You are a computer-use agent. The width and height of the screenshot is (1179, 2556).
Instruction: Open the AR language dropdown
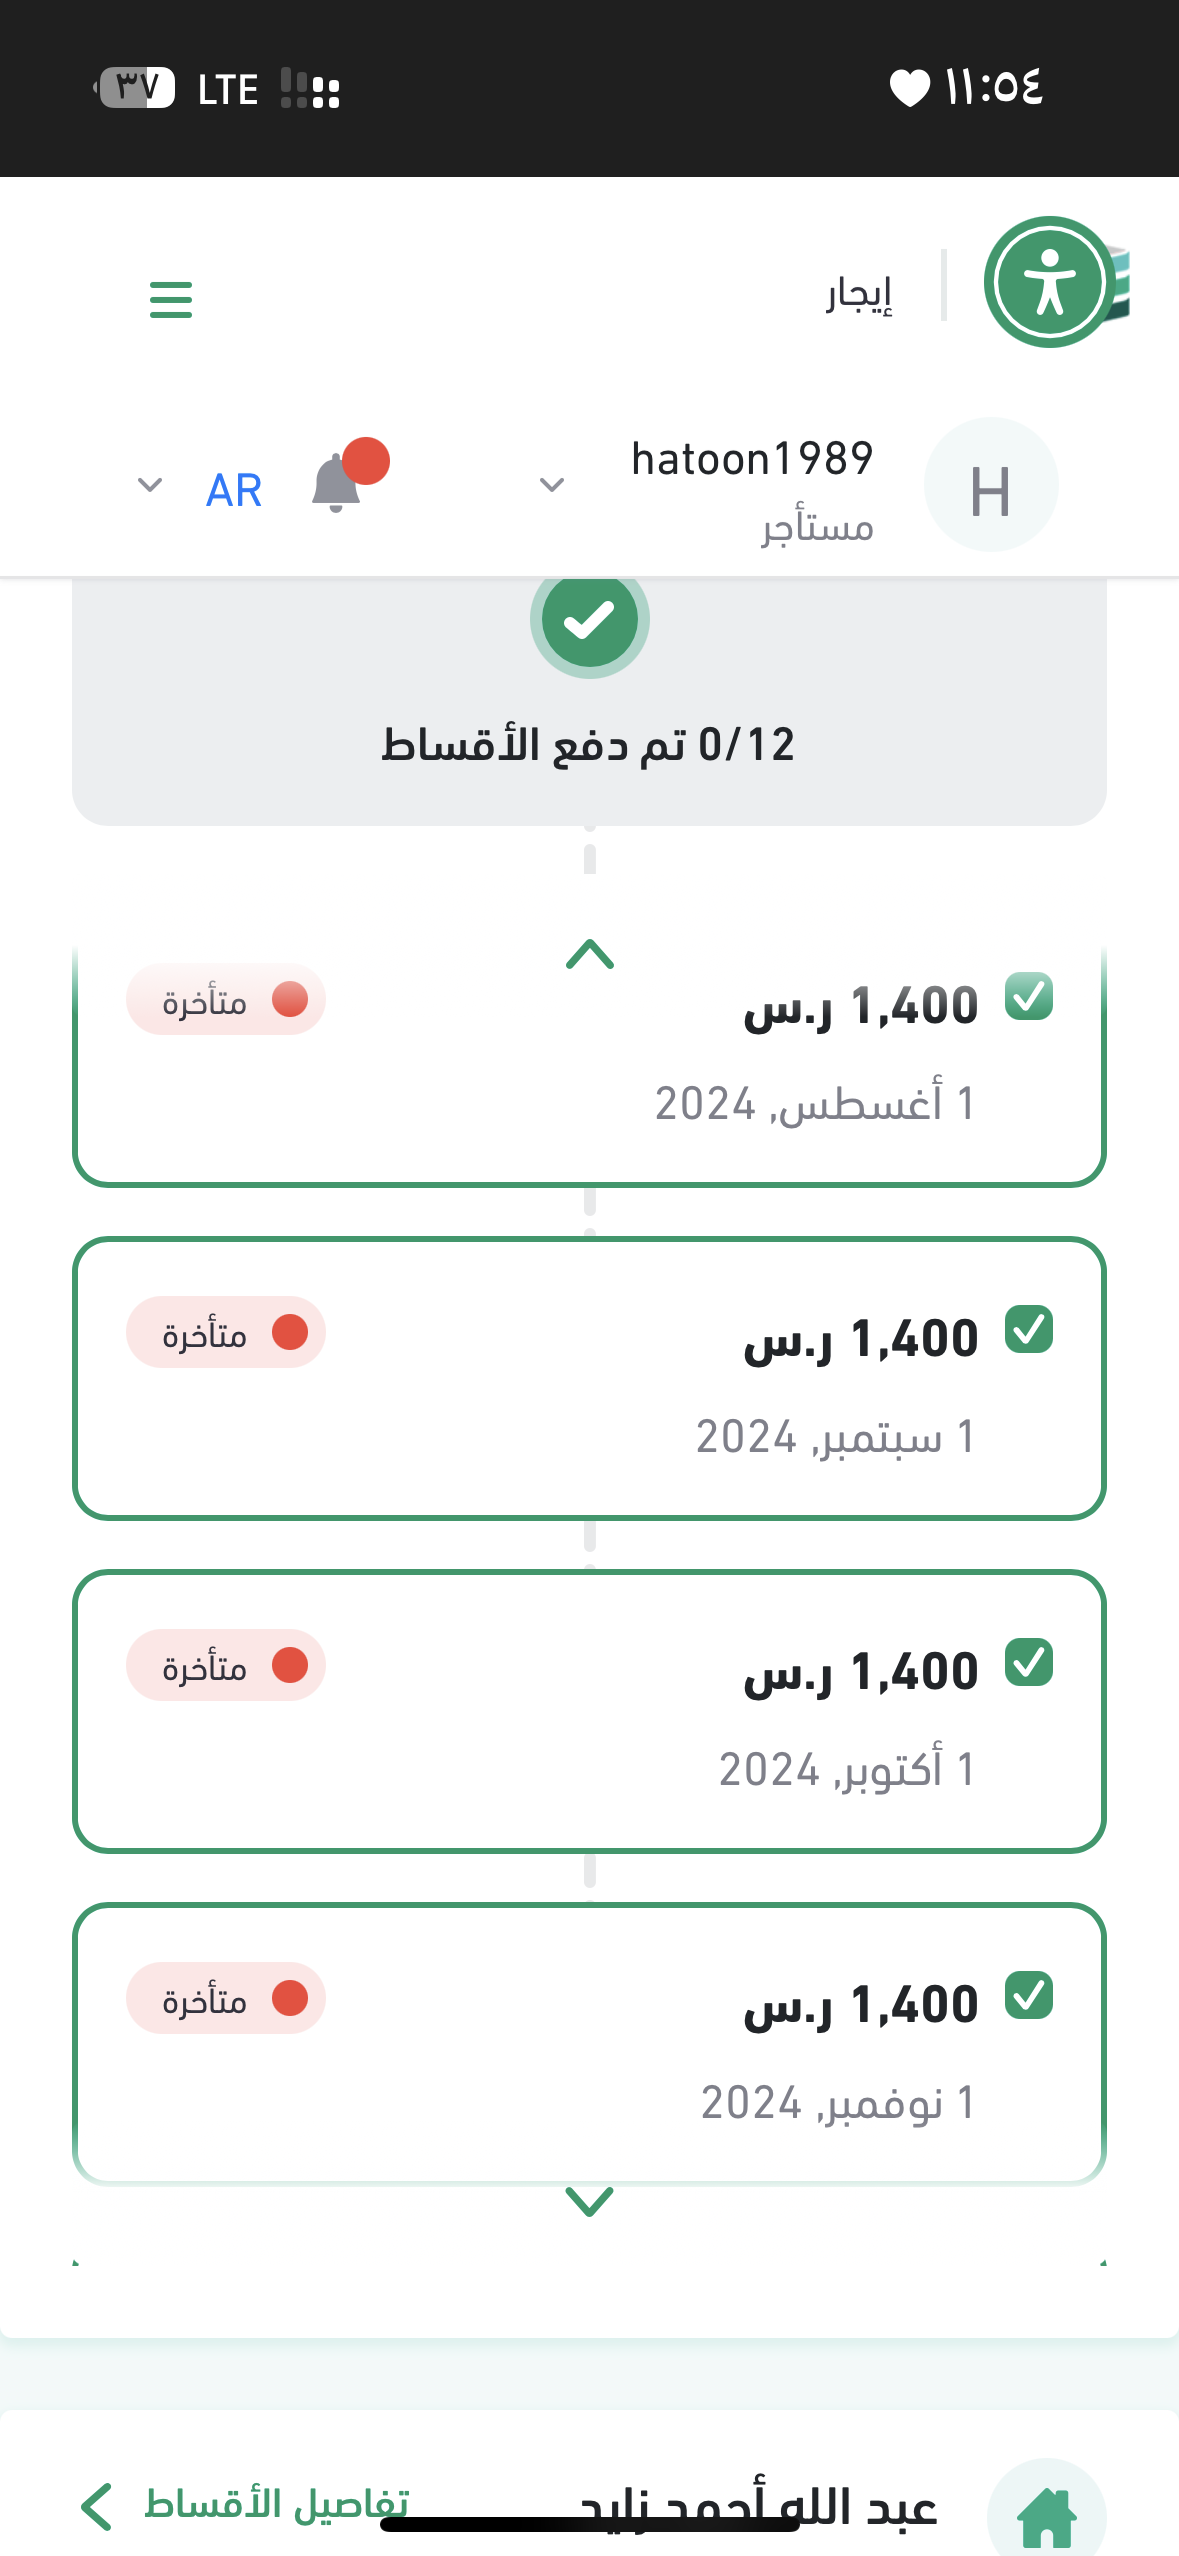(x=150, y=486)
